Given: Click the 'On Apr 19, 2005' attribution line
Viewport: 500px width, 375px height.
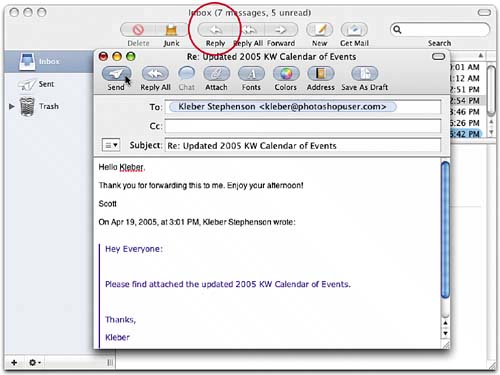Looking at the screenshot, I should [x=197, y=222].
